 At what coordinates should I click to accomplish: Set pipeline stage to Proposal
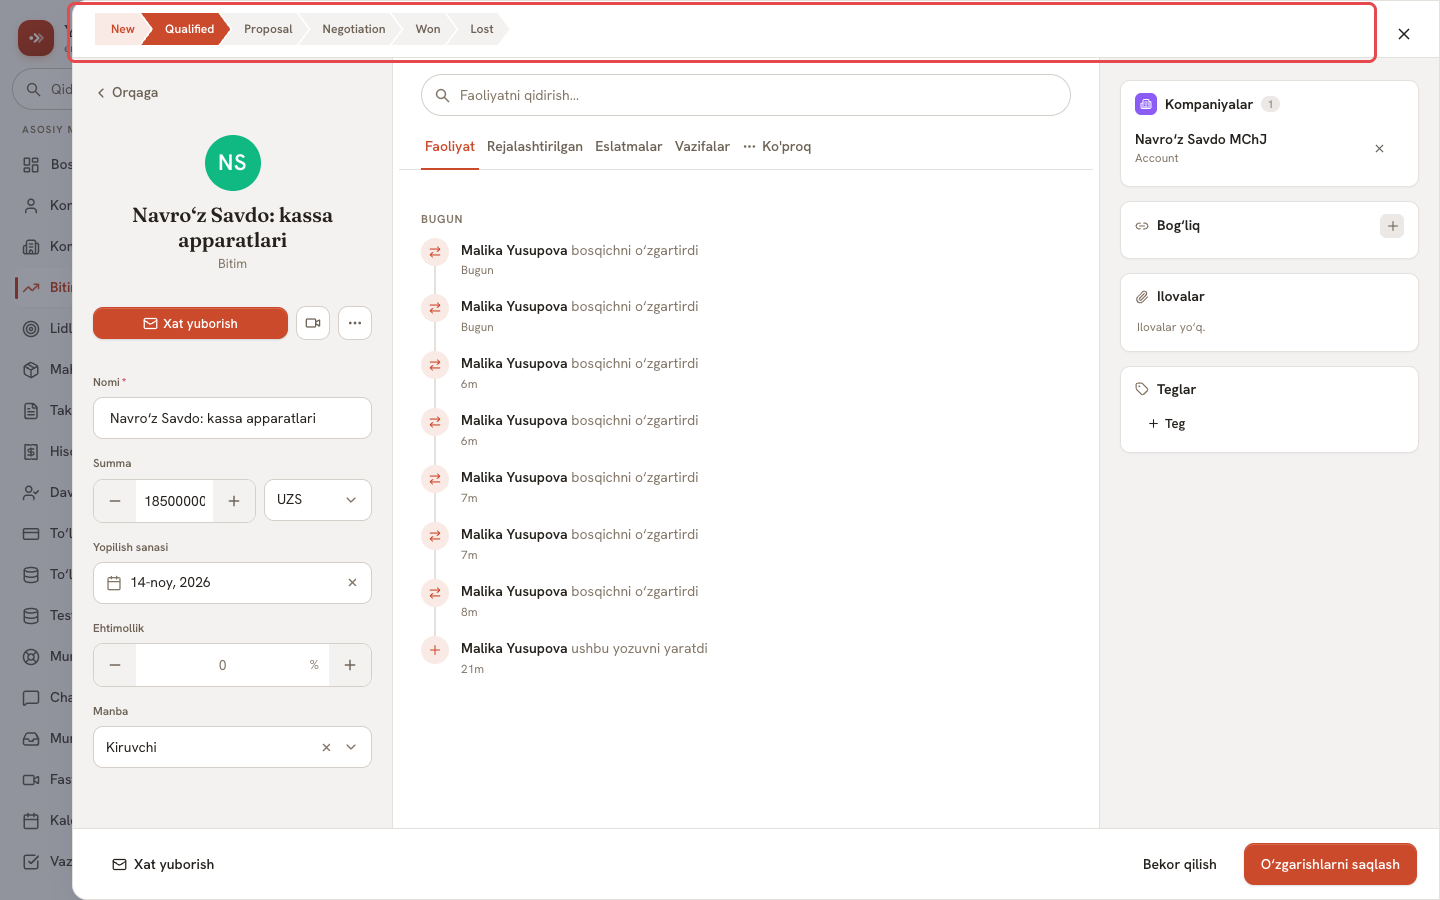click(268, 29)
